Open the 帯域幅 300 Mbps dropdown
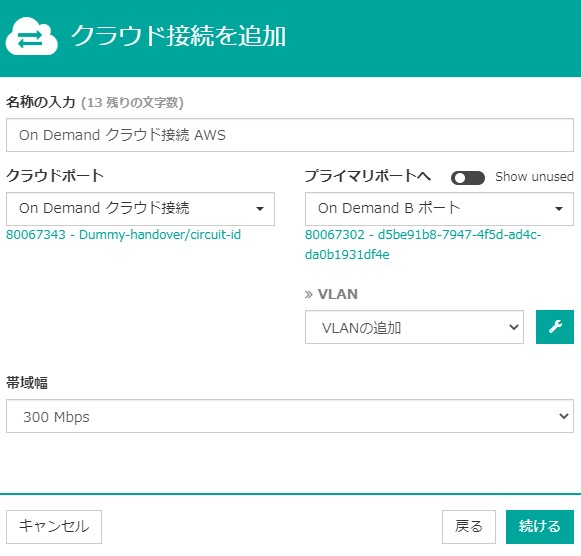The image size is (581, 556). pos(290,416)
